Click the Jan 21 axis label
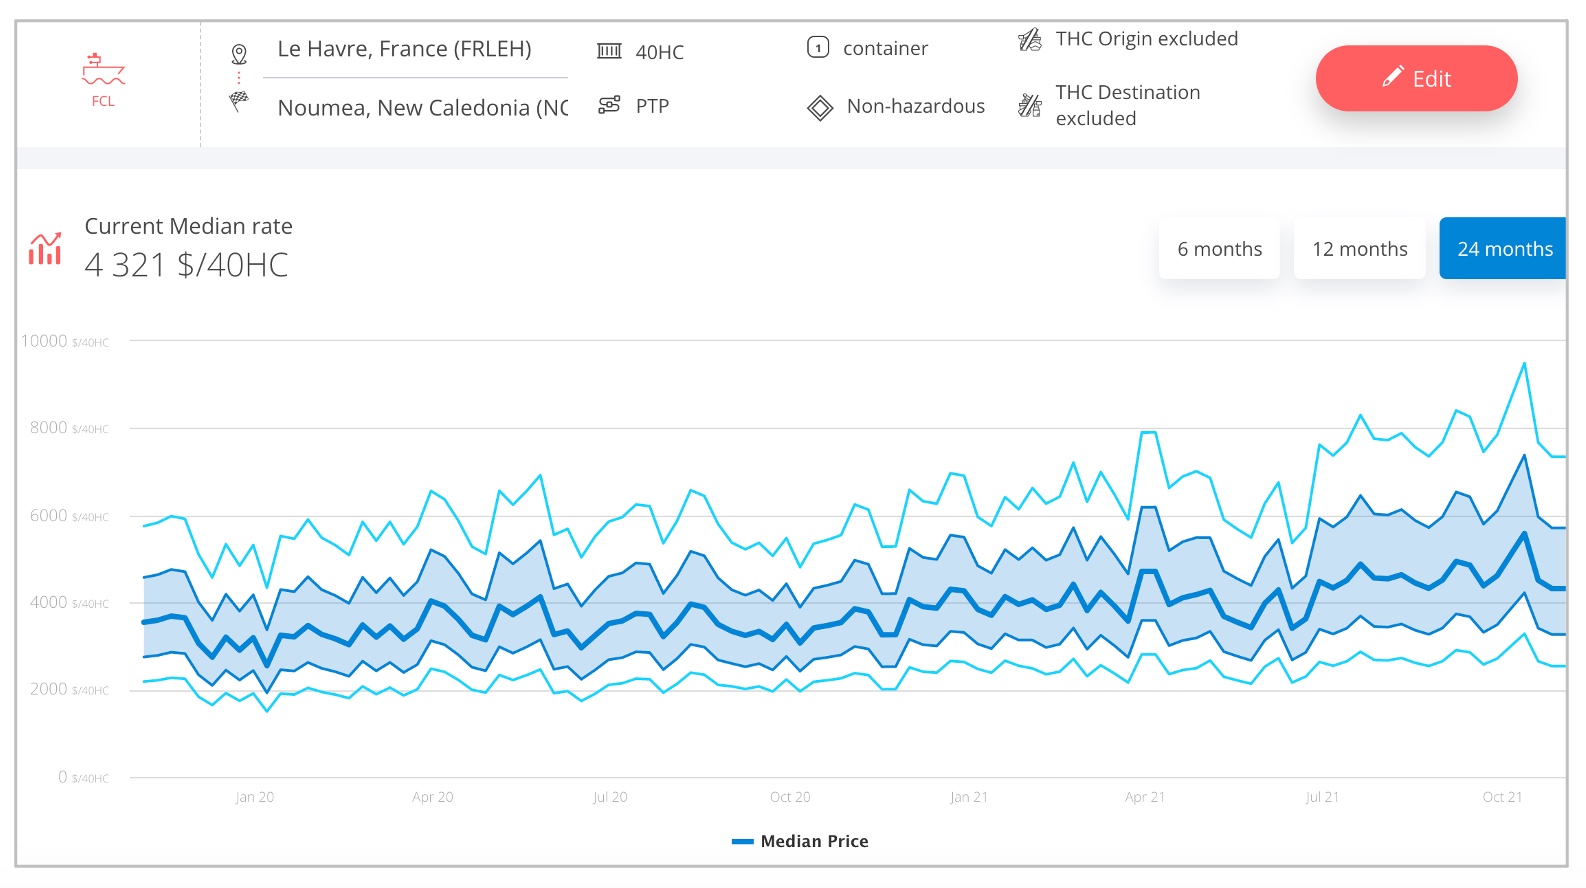The width and height of the screenshot is (1586, 888). click(968, 797)
